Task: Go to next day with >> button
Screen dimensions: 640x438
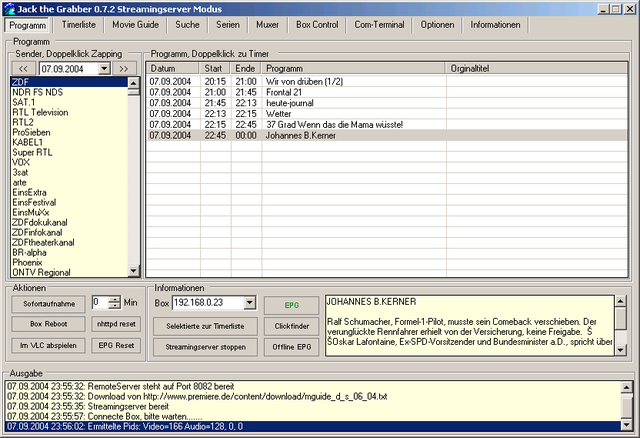Action: pos(124,68)
